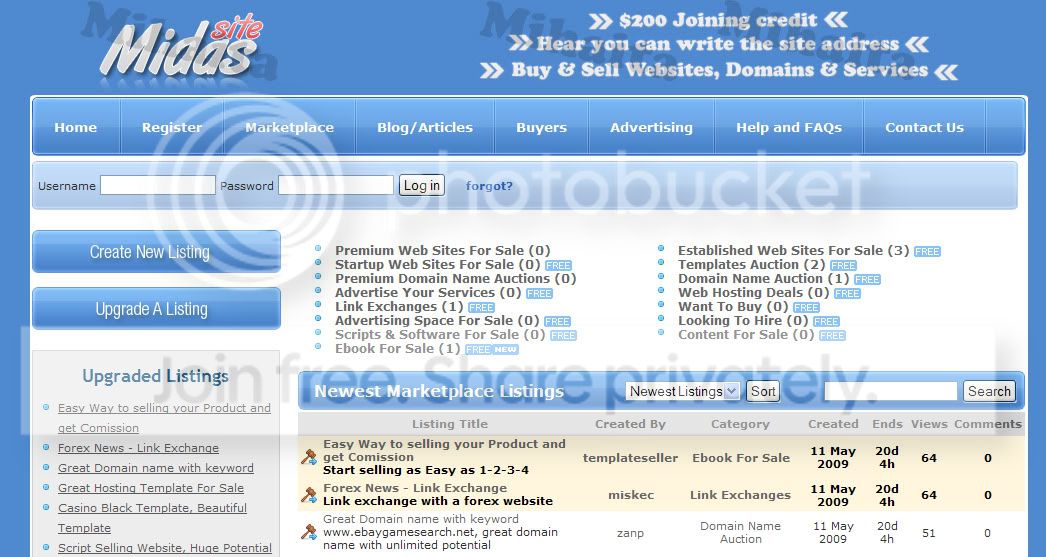
Task: Click Link Exchanges category cell in table
Action: click(740, 496)
